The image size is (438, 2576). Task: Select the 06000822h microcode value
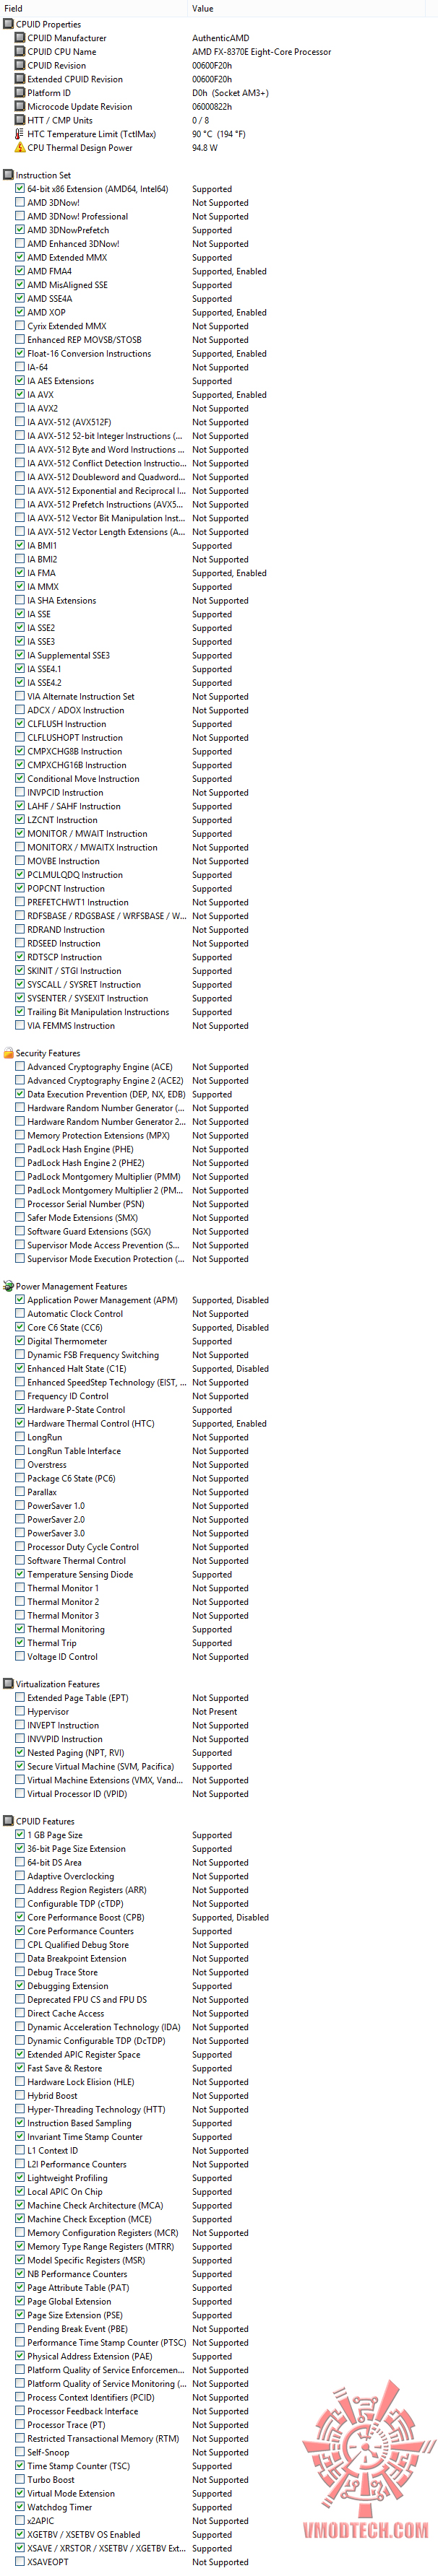coord(212,107)
